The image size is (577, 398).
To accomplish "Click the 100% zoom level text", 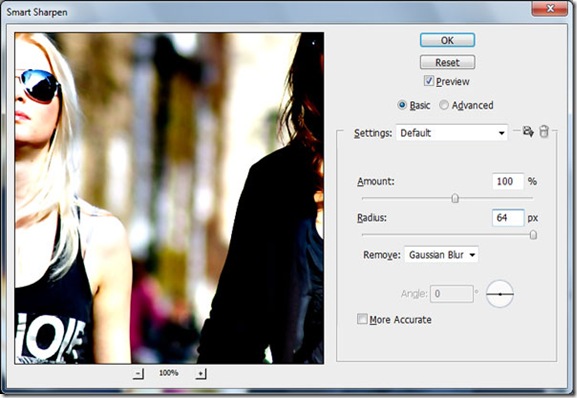I will (x=169, y=373).
